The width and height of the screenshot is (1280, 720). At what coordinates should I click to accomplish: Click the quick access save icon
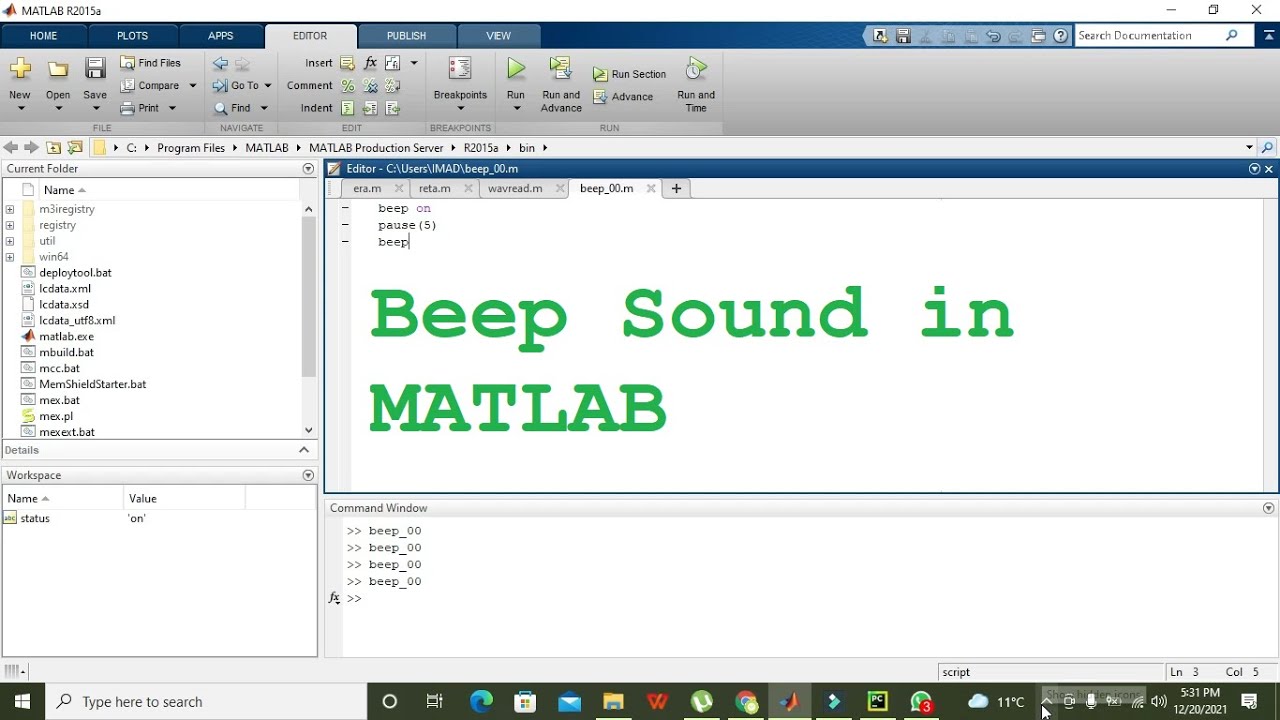point(903,36)
